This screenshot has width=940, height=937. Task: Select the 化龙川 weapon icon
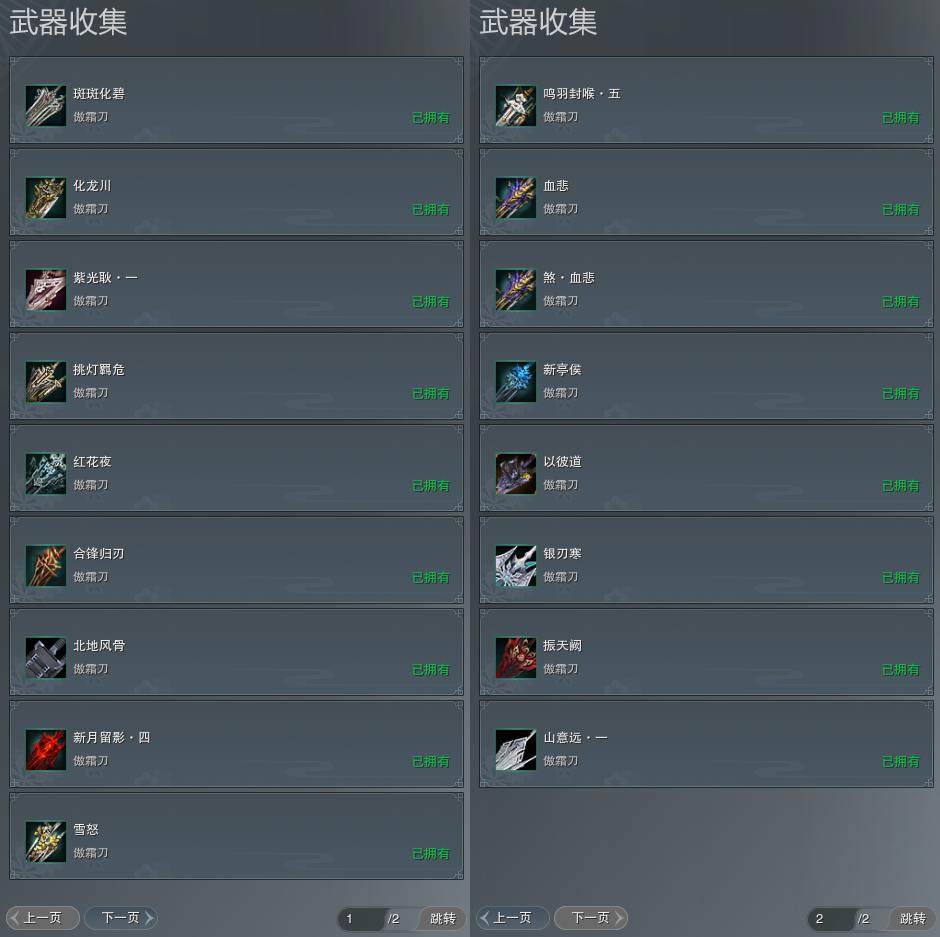46,198
